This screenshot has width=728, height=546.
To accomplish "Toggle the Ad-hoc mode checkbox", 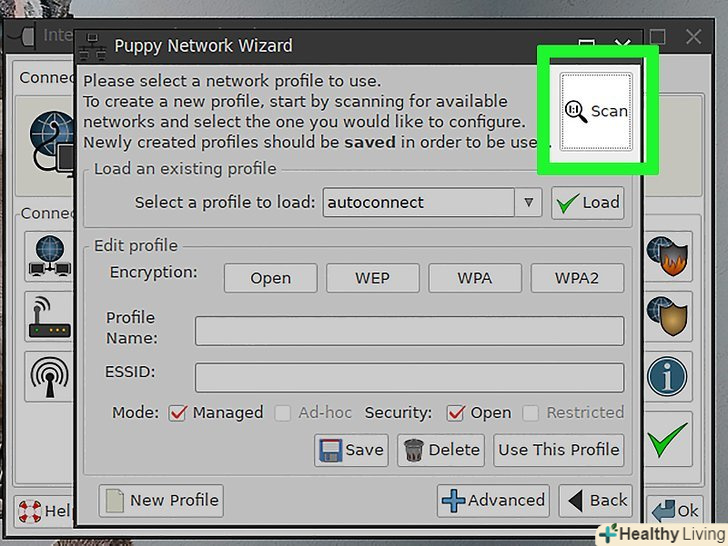I will (x=282, y=413).
